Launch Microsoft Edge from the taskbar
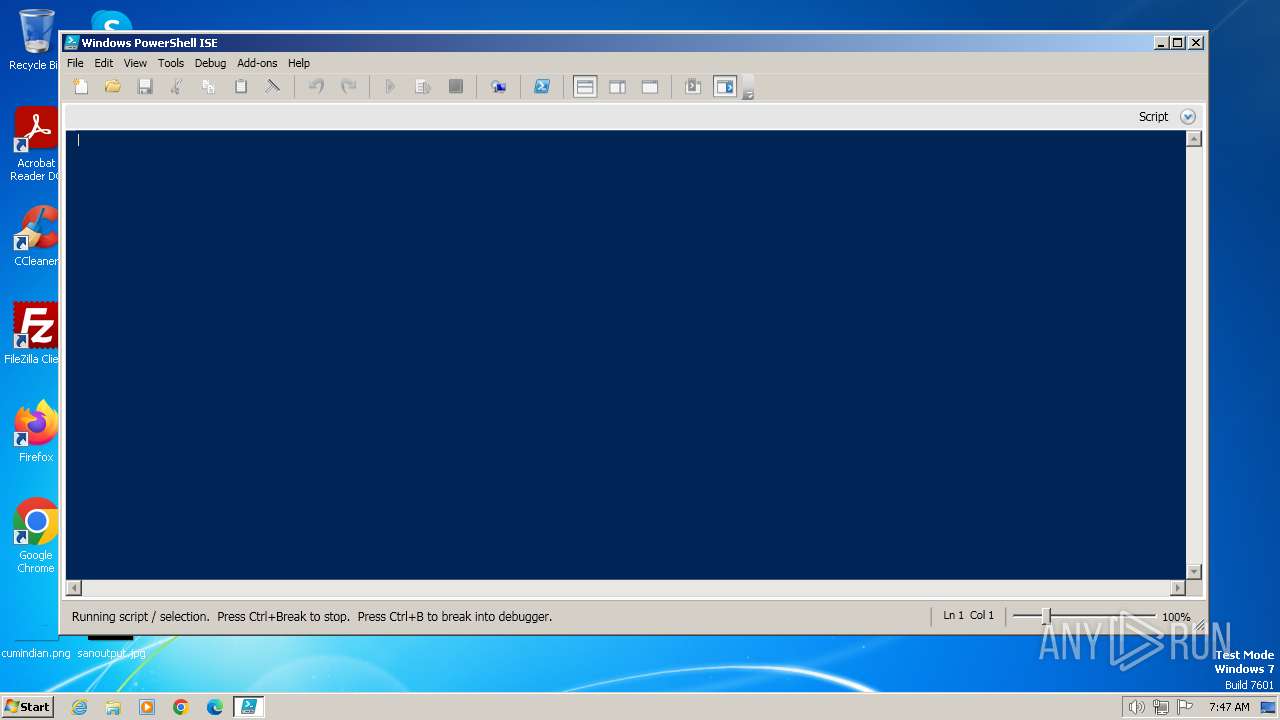Image resolution: width=1280 pixels, height=720 pixels. coord(215,707)
